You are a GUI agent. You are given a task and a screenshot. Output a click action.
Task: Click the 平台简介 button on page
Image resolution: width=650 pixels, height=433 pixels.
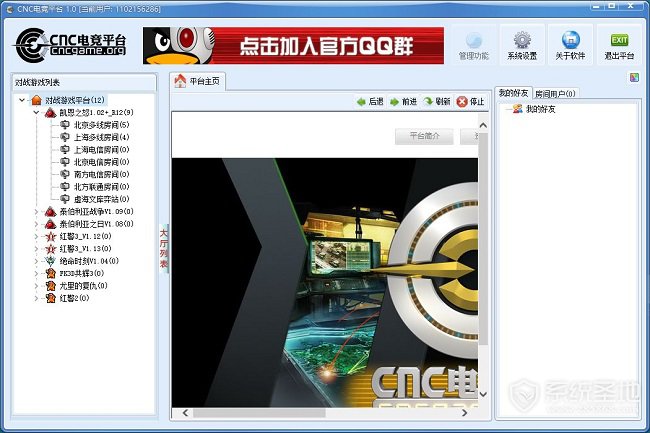tap(424, 136)
